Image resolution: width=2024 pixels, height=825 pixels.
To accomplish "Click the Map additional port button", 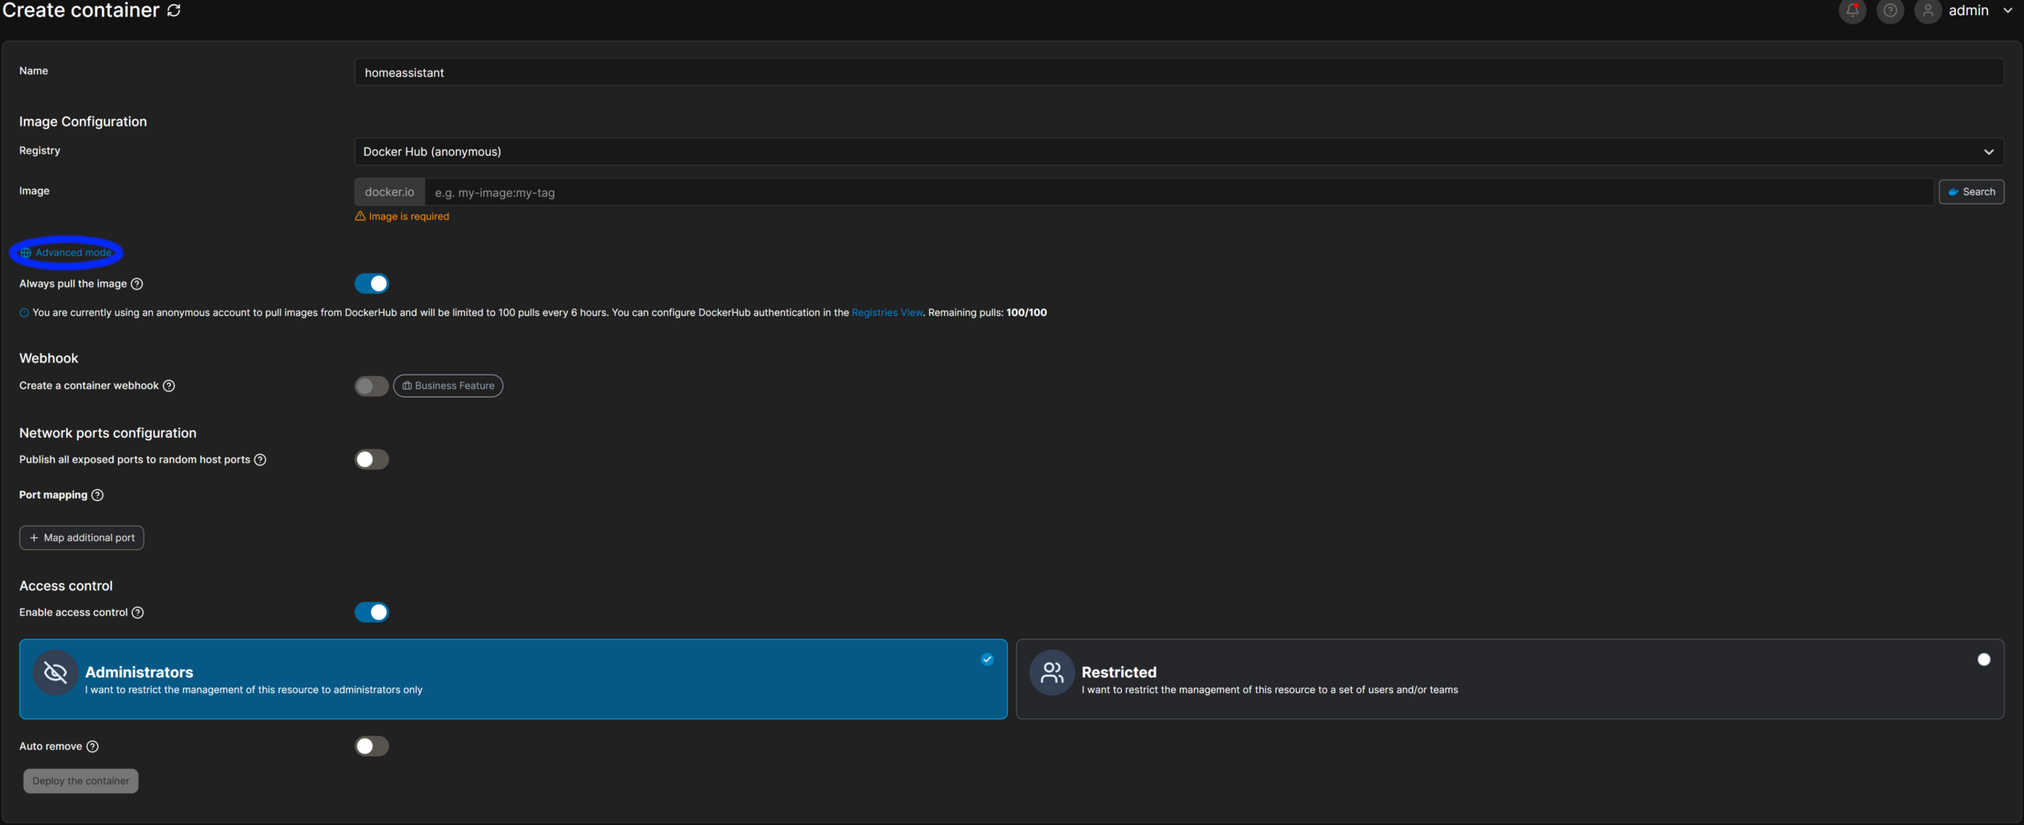I will [x=82, y=538].
